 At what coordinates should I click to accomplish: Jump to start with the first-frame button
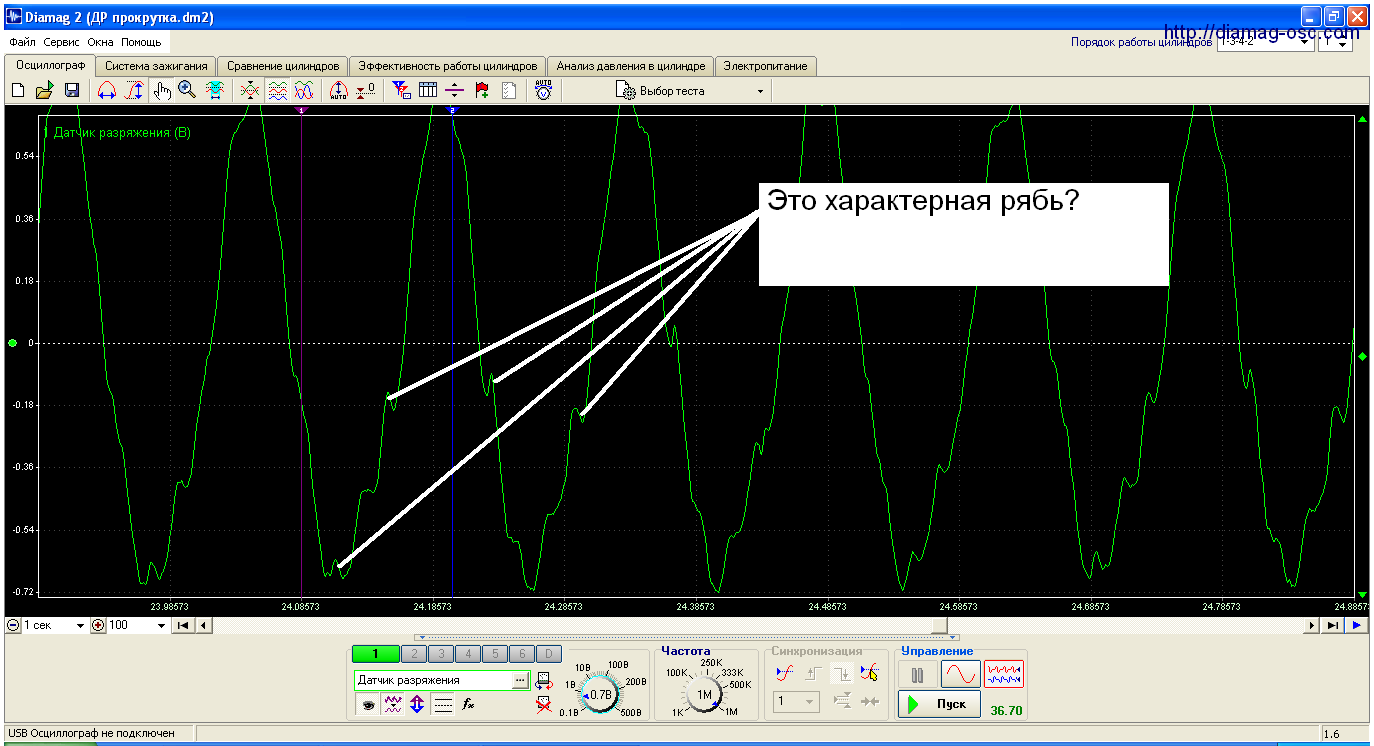pos(184,625)
